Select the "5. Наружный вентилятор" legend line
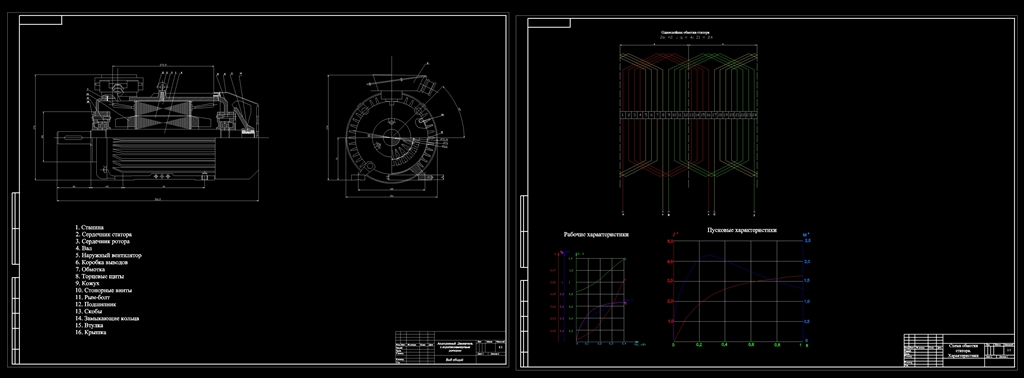The width and height of the screenshot is (1024, 378). (x=108, y=255)
